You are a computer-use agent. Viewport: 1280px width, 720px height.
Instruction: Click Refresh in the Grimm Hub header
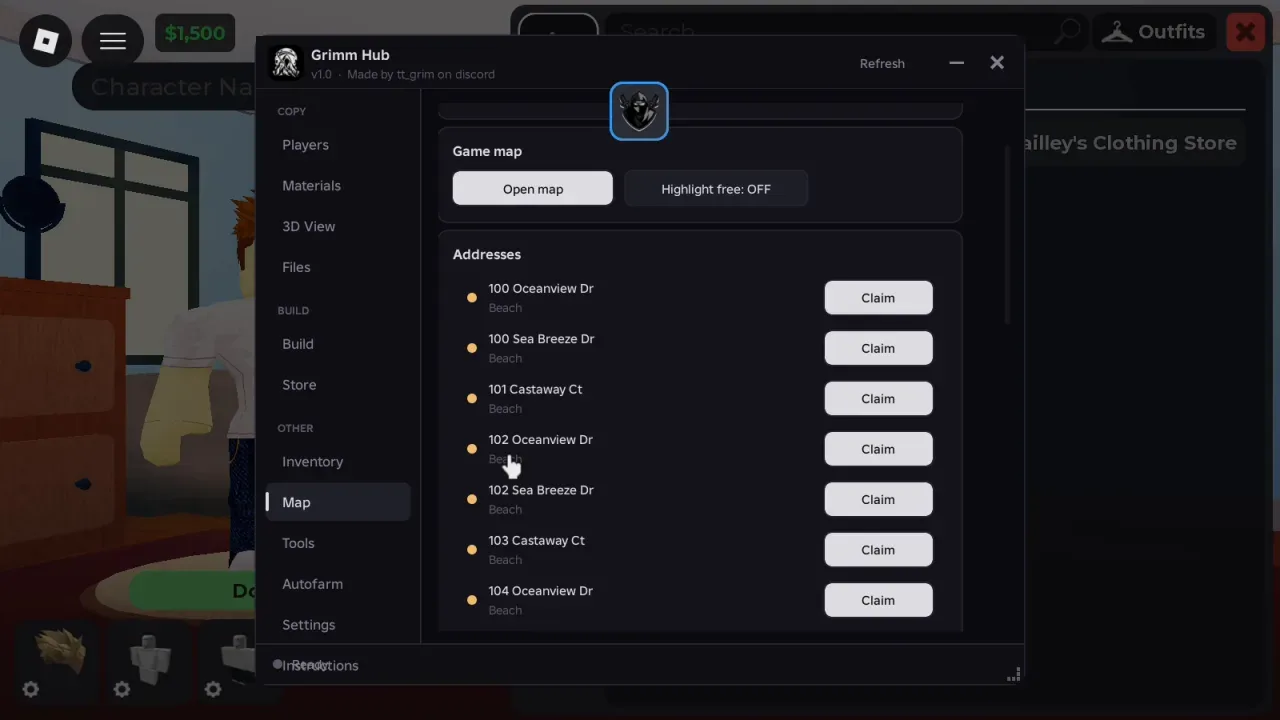(882, 63)
